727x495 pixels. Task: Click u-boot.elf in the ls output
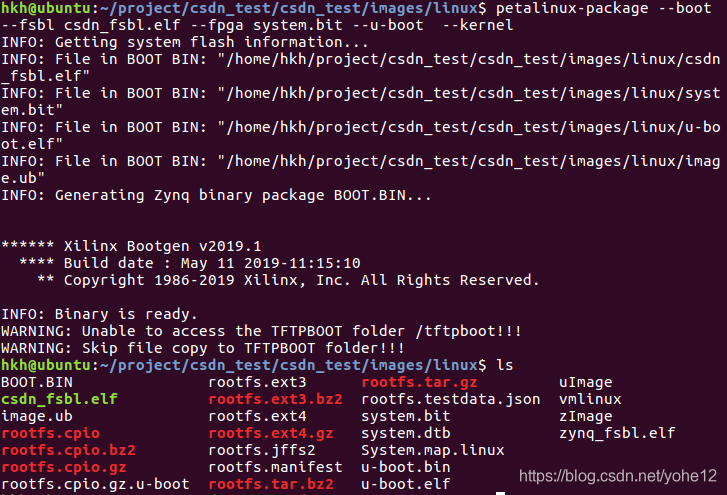coord(406,484)
